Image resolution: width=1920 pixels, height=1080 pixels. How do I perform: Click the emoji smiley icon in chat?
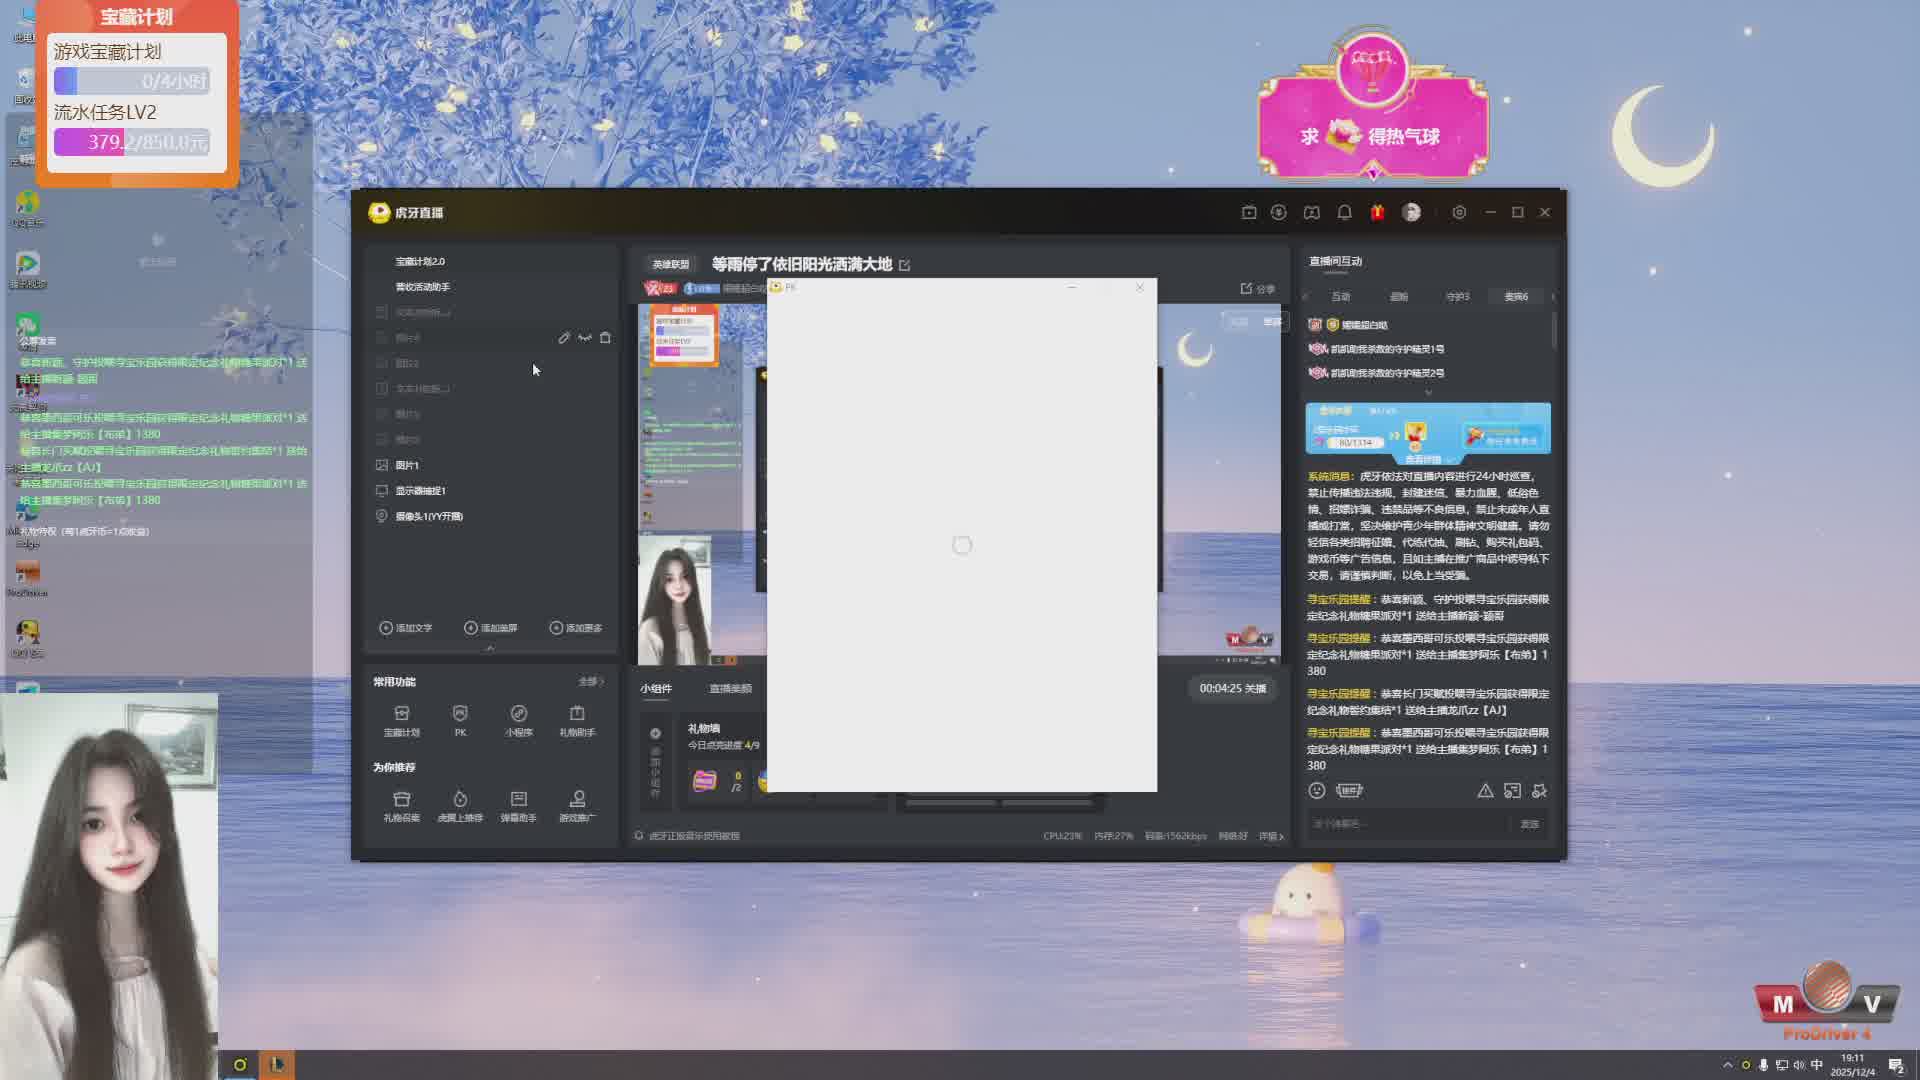(x=1317, y=790)
